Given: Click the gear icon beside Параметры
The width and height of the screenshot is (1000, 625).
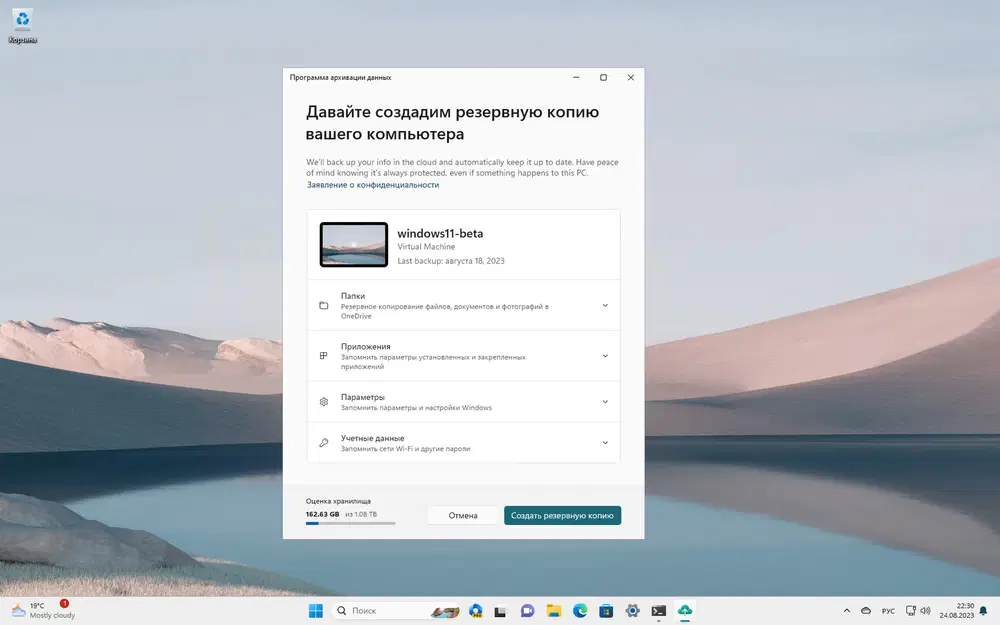Looking at the screenshot, I should coord(324,402).
